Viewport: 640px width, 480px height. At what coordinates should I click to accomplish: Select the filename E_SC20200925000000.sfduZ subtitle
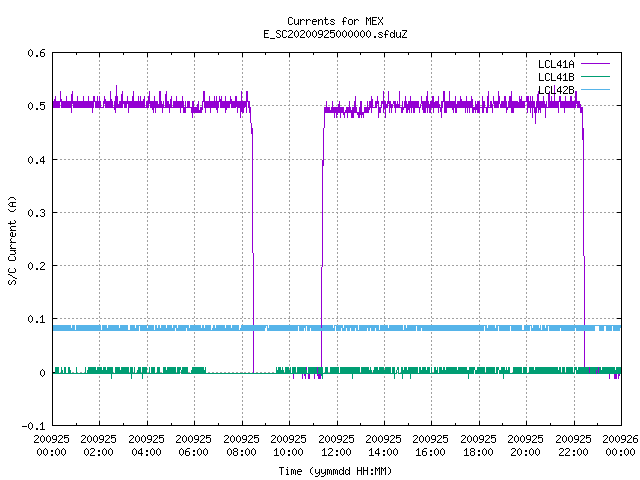click(335, 34)
